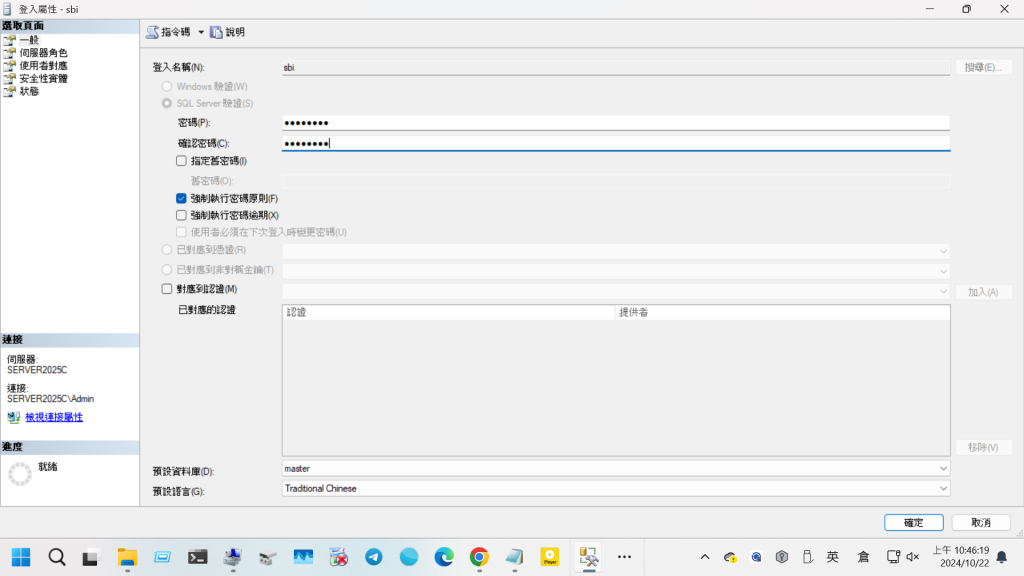Select the 伺服器角色 page
This screenshot has width=1024, height=576.
(x=43, y=53)
